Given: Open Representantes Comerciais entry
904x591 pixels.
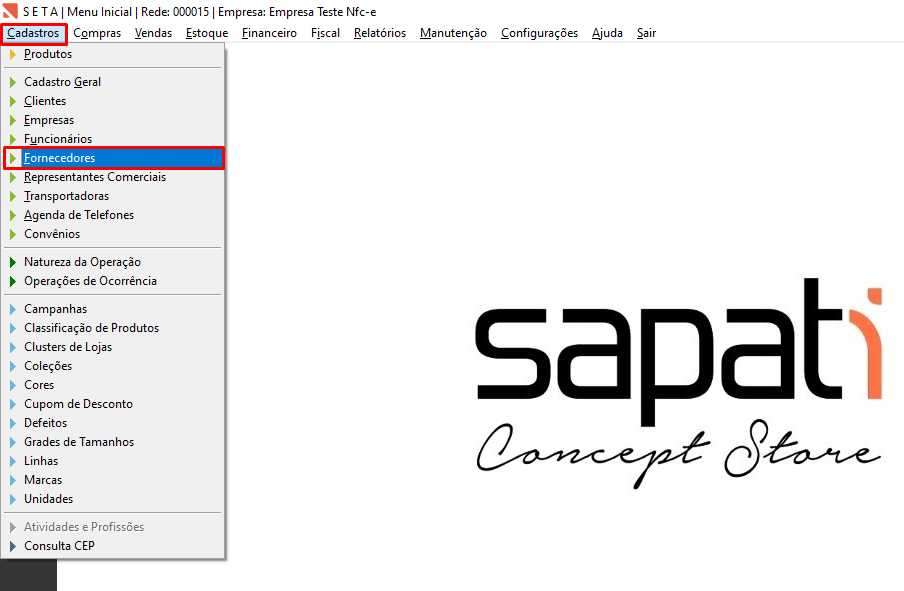Looking at the screenshot, I should click(x=113, y=177).
